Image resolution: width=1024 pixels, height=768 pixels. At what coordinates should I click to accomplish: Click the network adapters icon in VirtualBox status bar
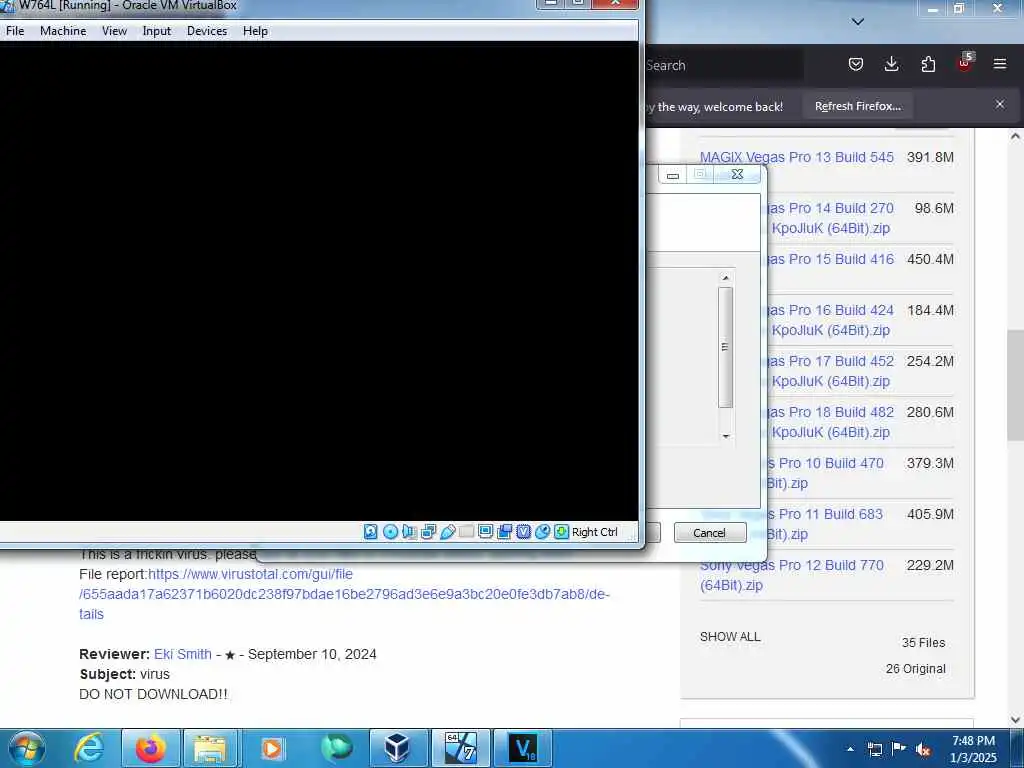coord(428,532)
